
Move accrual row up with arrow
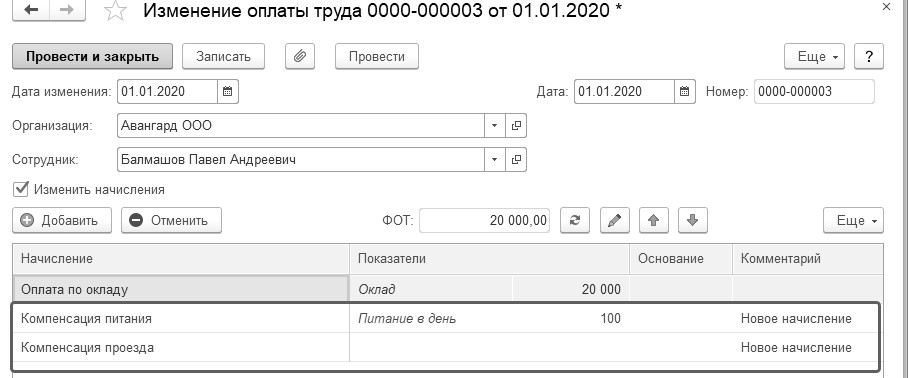pyautogui.click(x=654, y=220)
